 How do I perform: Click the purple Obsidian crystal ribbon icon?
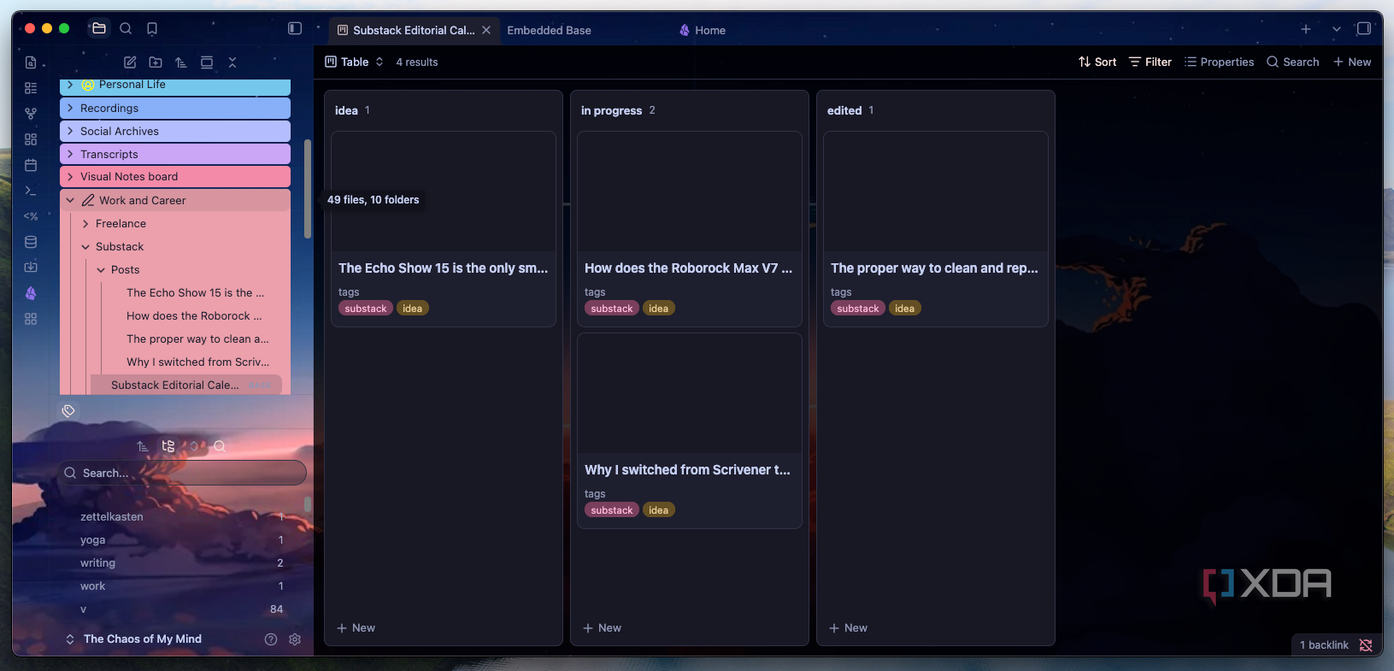[31, 293]
